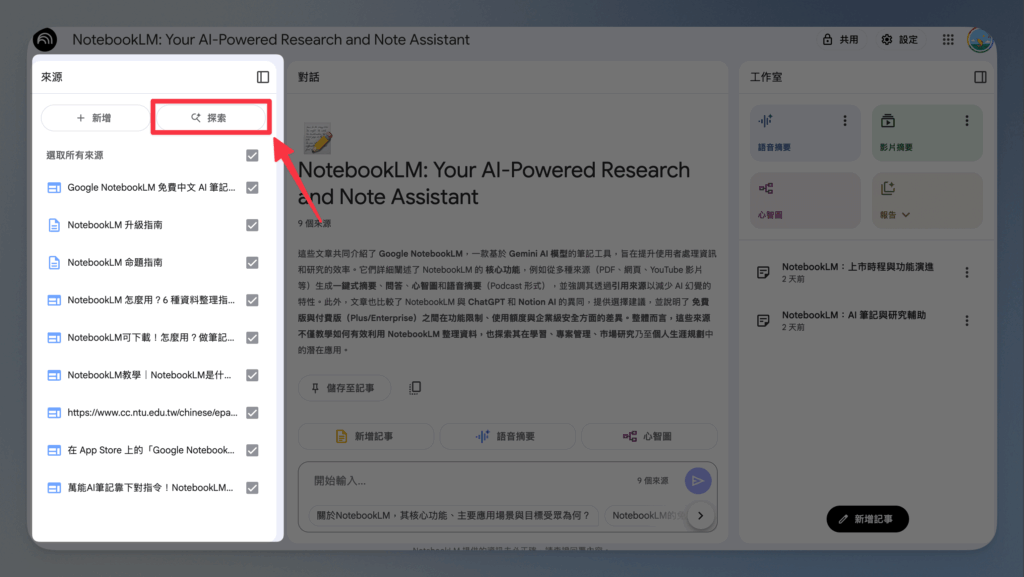The width and height of the screenshot is (1024, 577).
Task: Click 儲存至記事 button
Action: (x=344, y=388)
